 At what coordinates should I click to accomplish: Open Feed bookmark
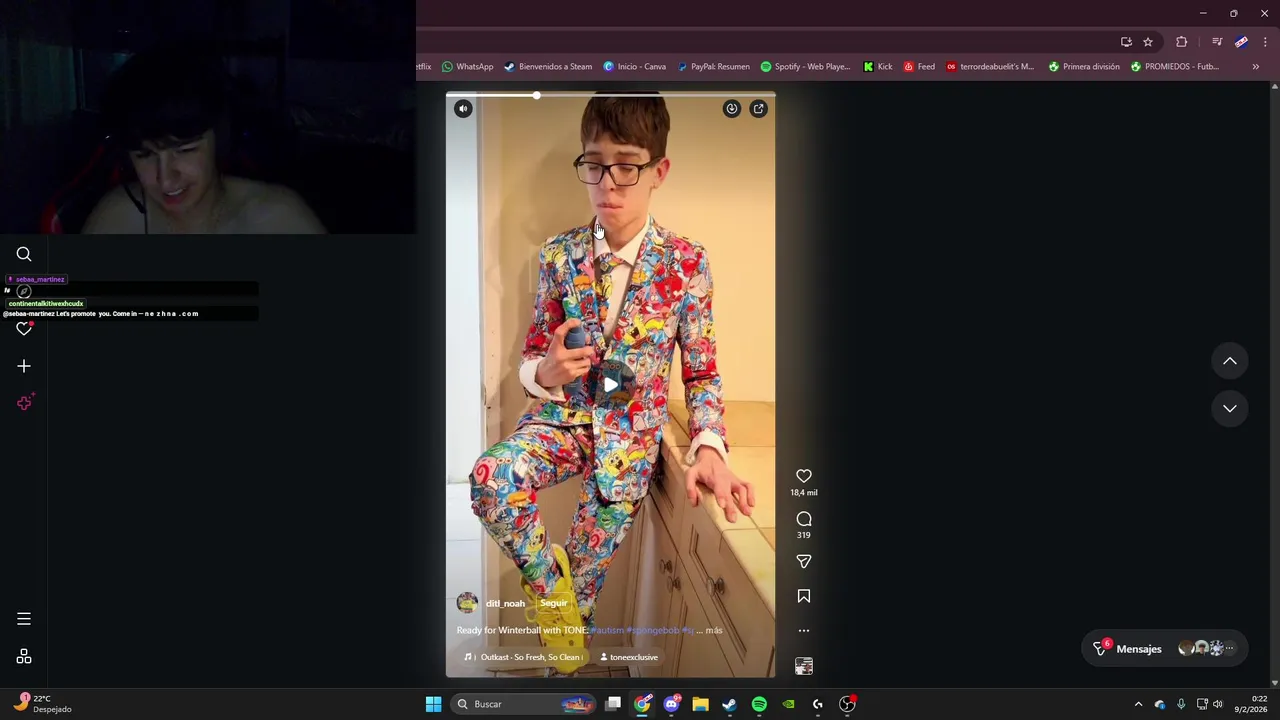click(919, 67)
